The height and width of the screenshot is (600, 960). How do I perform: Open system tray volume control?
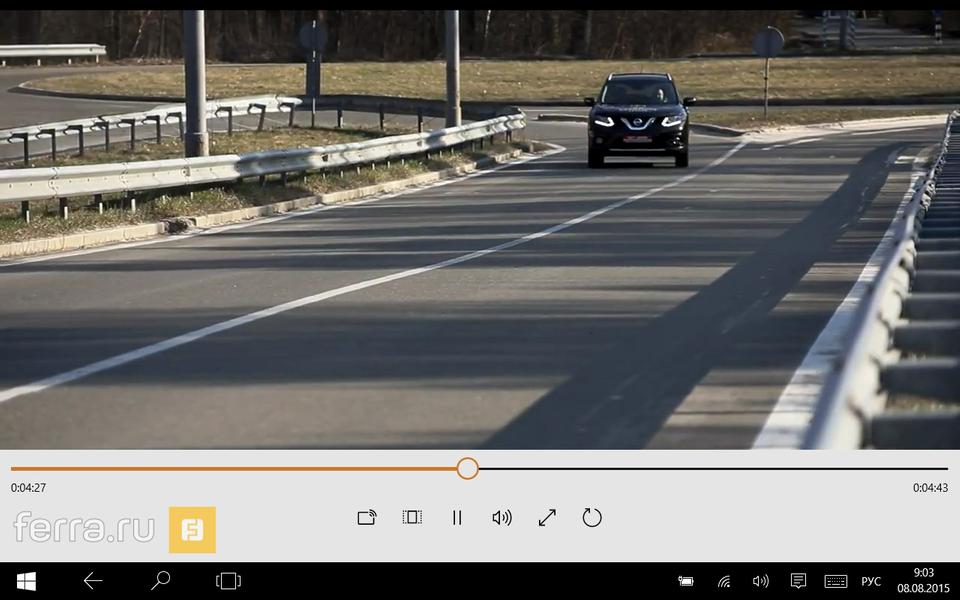[x=760, y=581]
